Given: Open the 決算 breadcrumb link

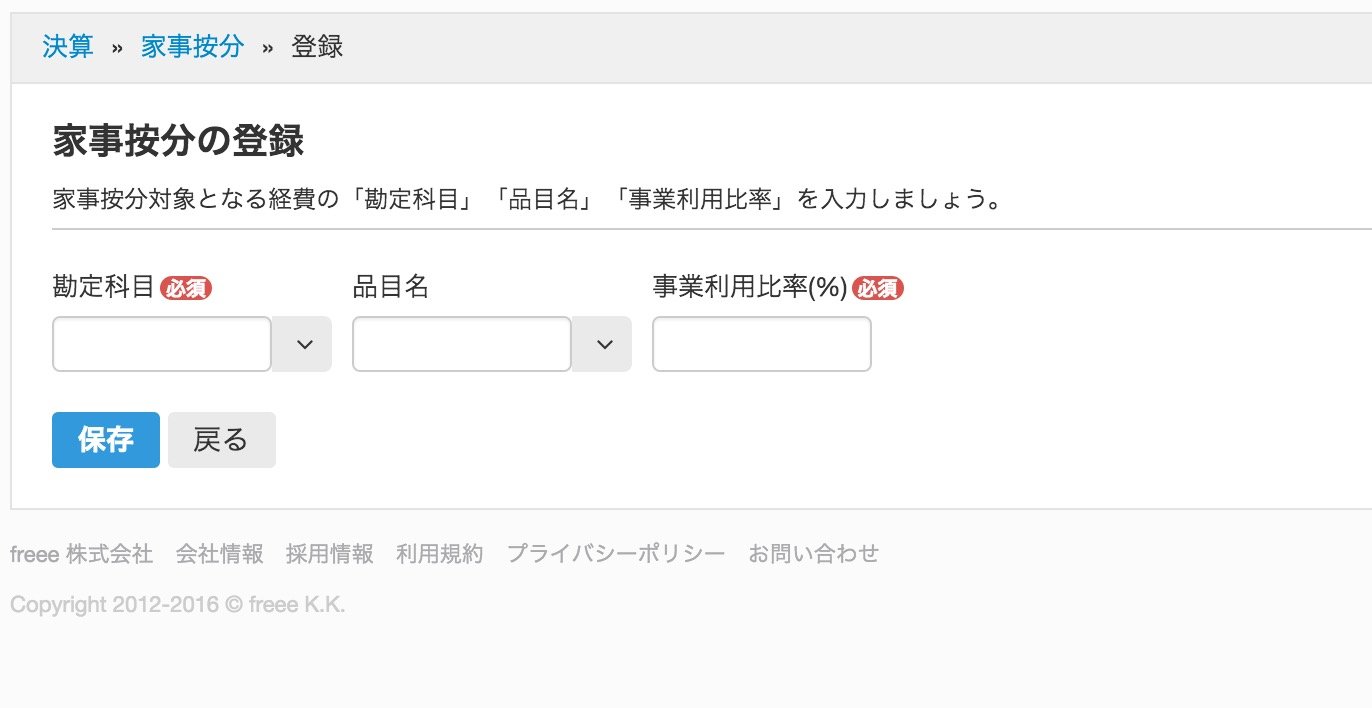Looking at the screenshot, I should (68, 47).
